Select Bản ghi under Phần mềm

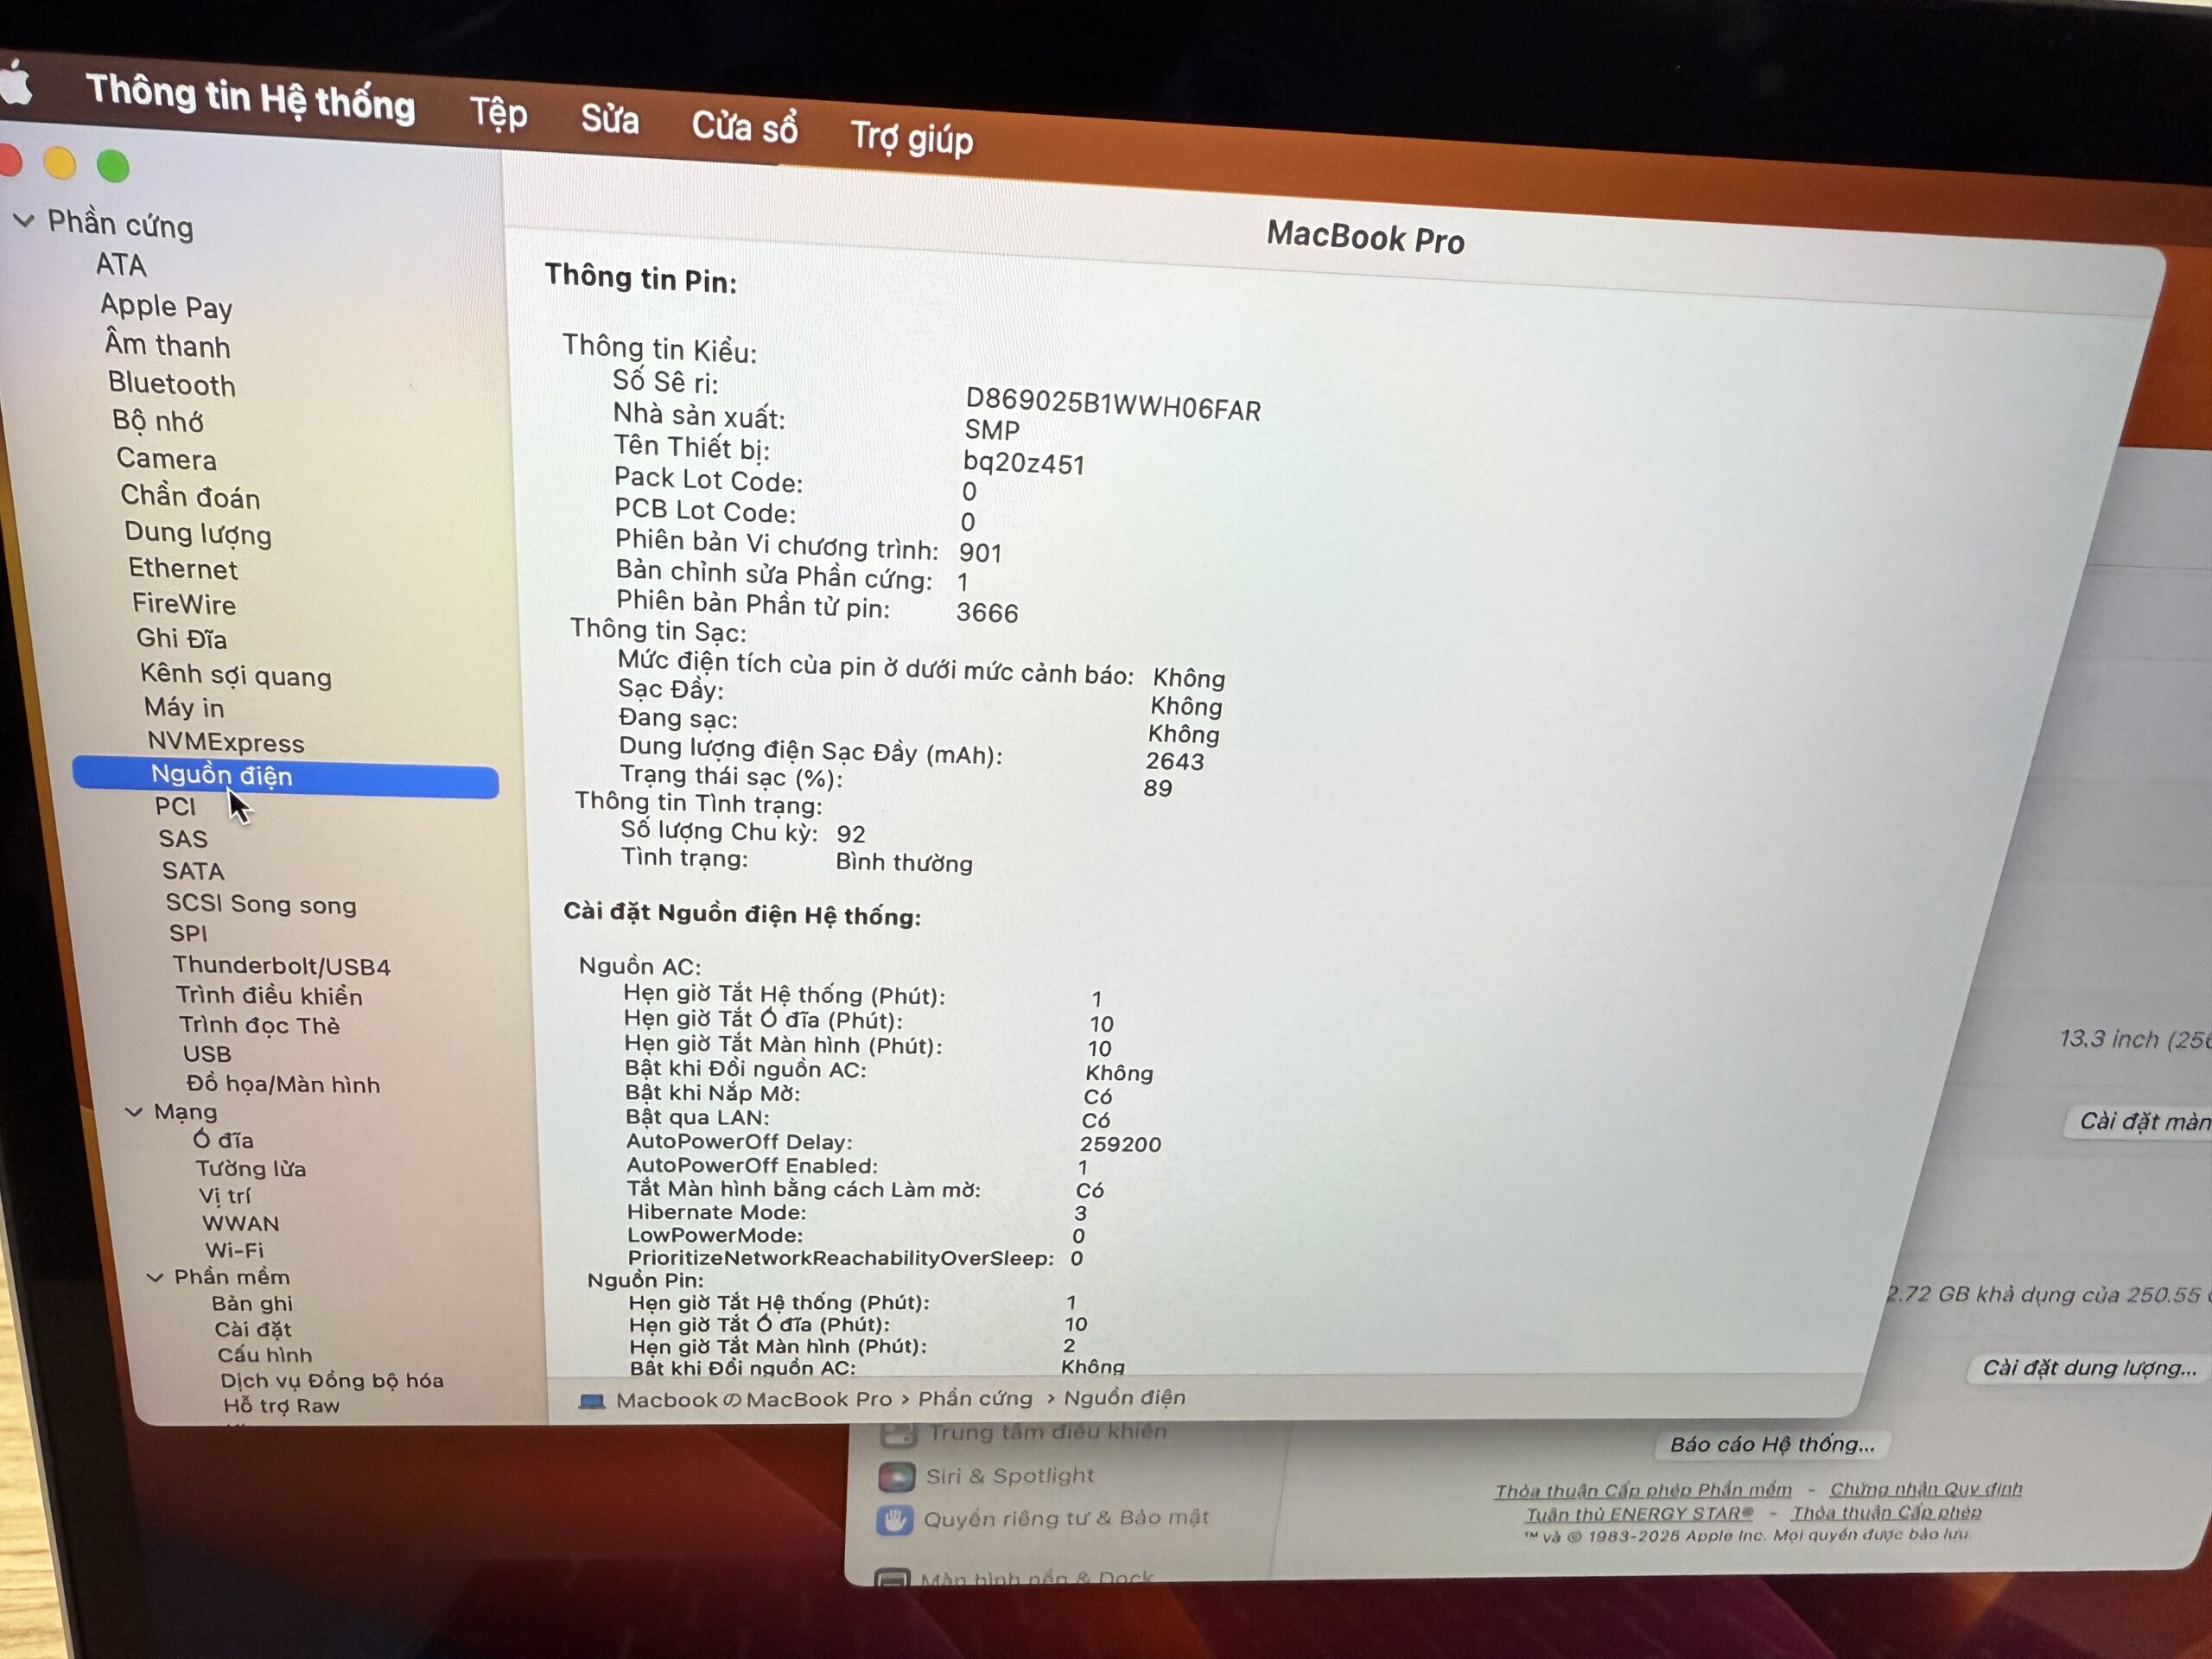pyautogui.click(x=252, y=1303)
